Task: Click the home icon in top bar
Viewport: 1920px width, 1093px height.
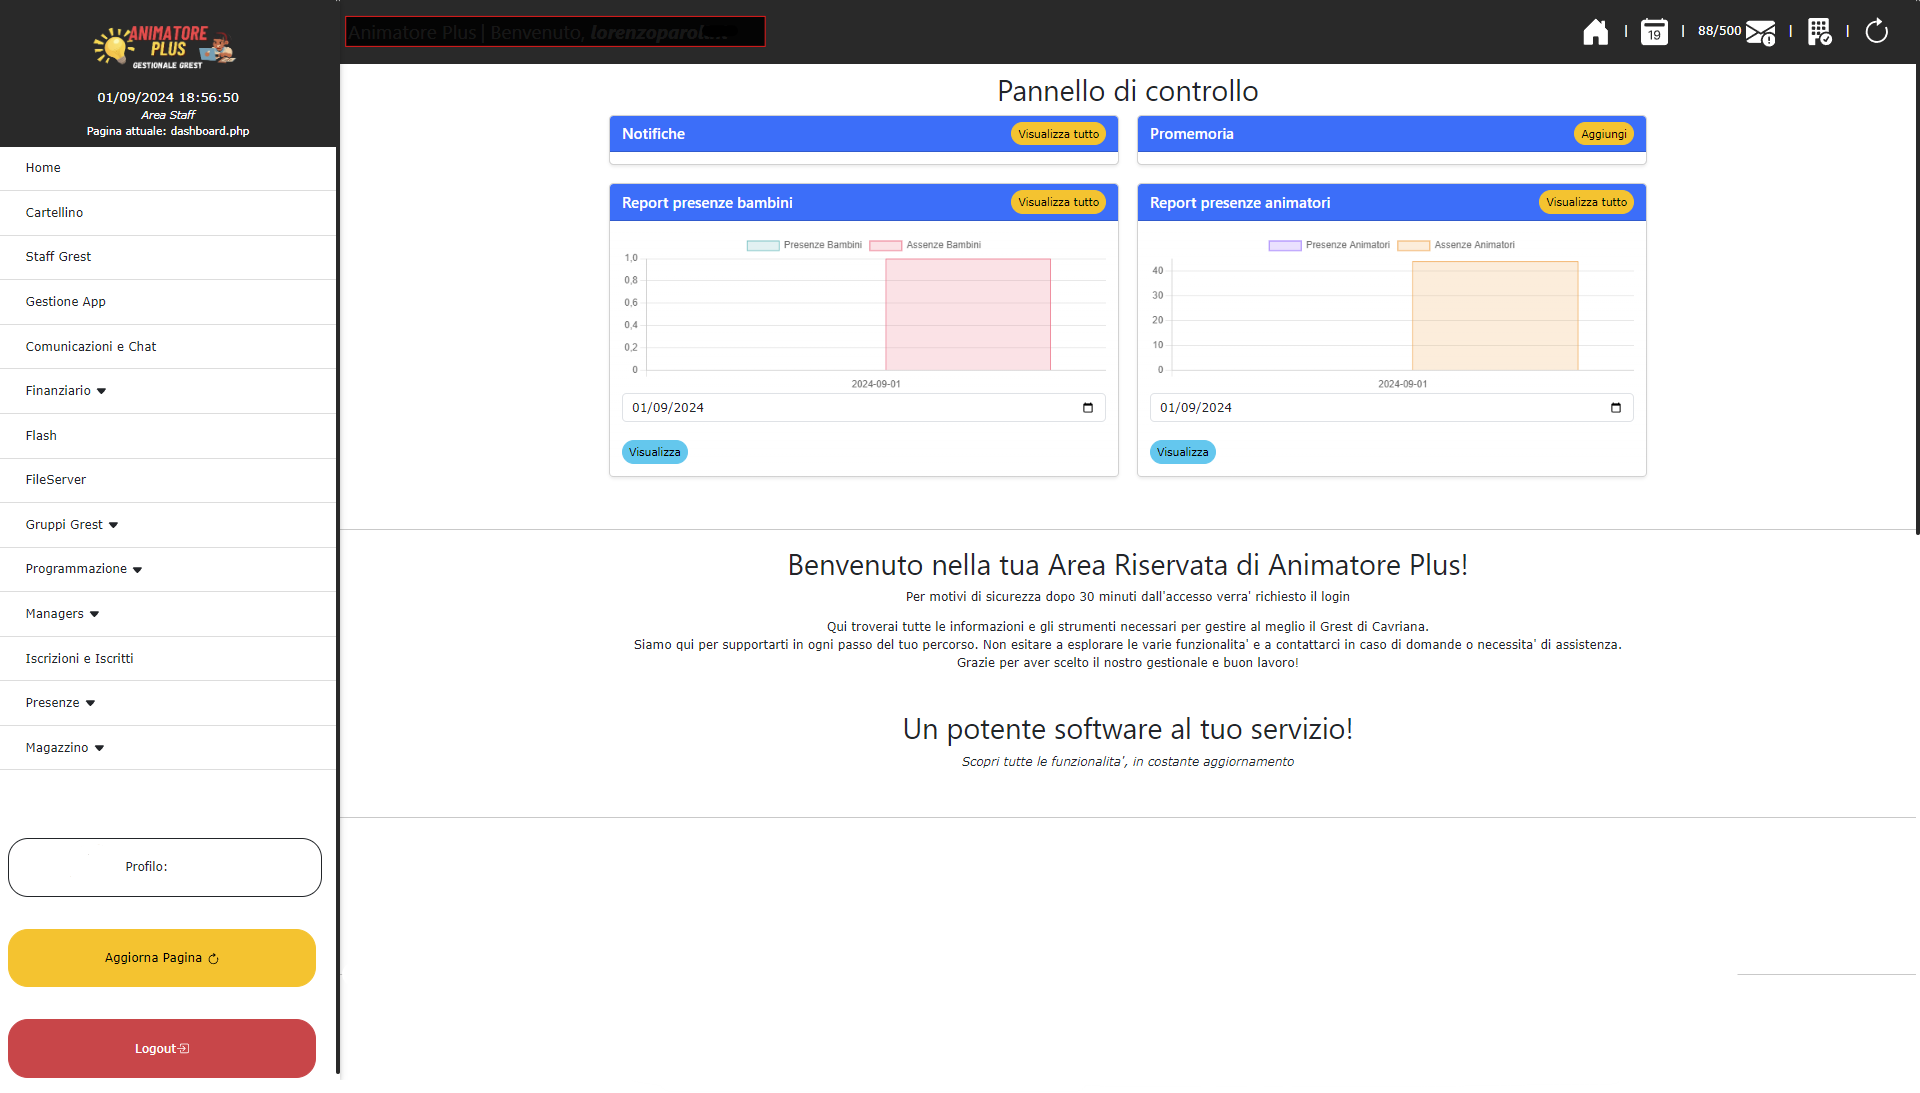Action: pyautogui.click(x=1595, y=32)
